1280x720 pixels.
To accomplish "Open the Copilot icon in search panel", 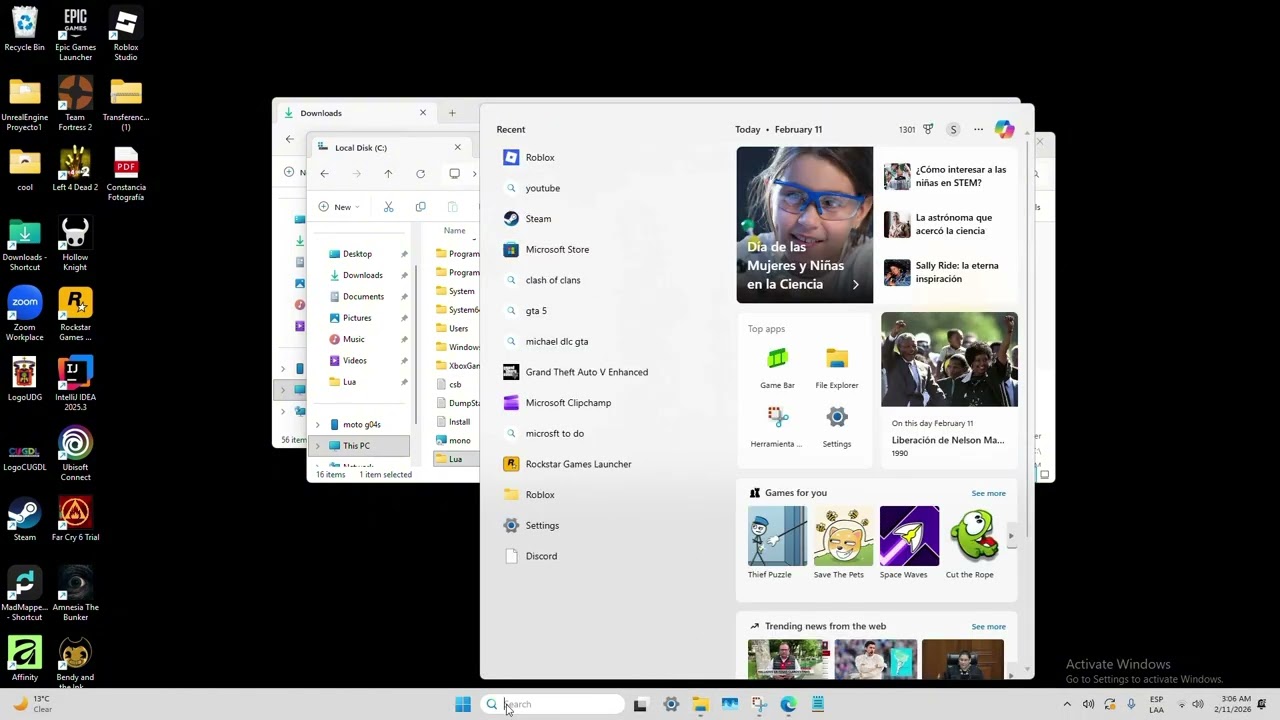I will pos(1004,129).
